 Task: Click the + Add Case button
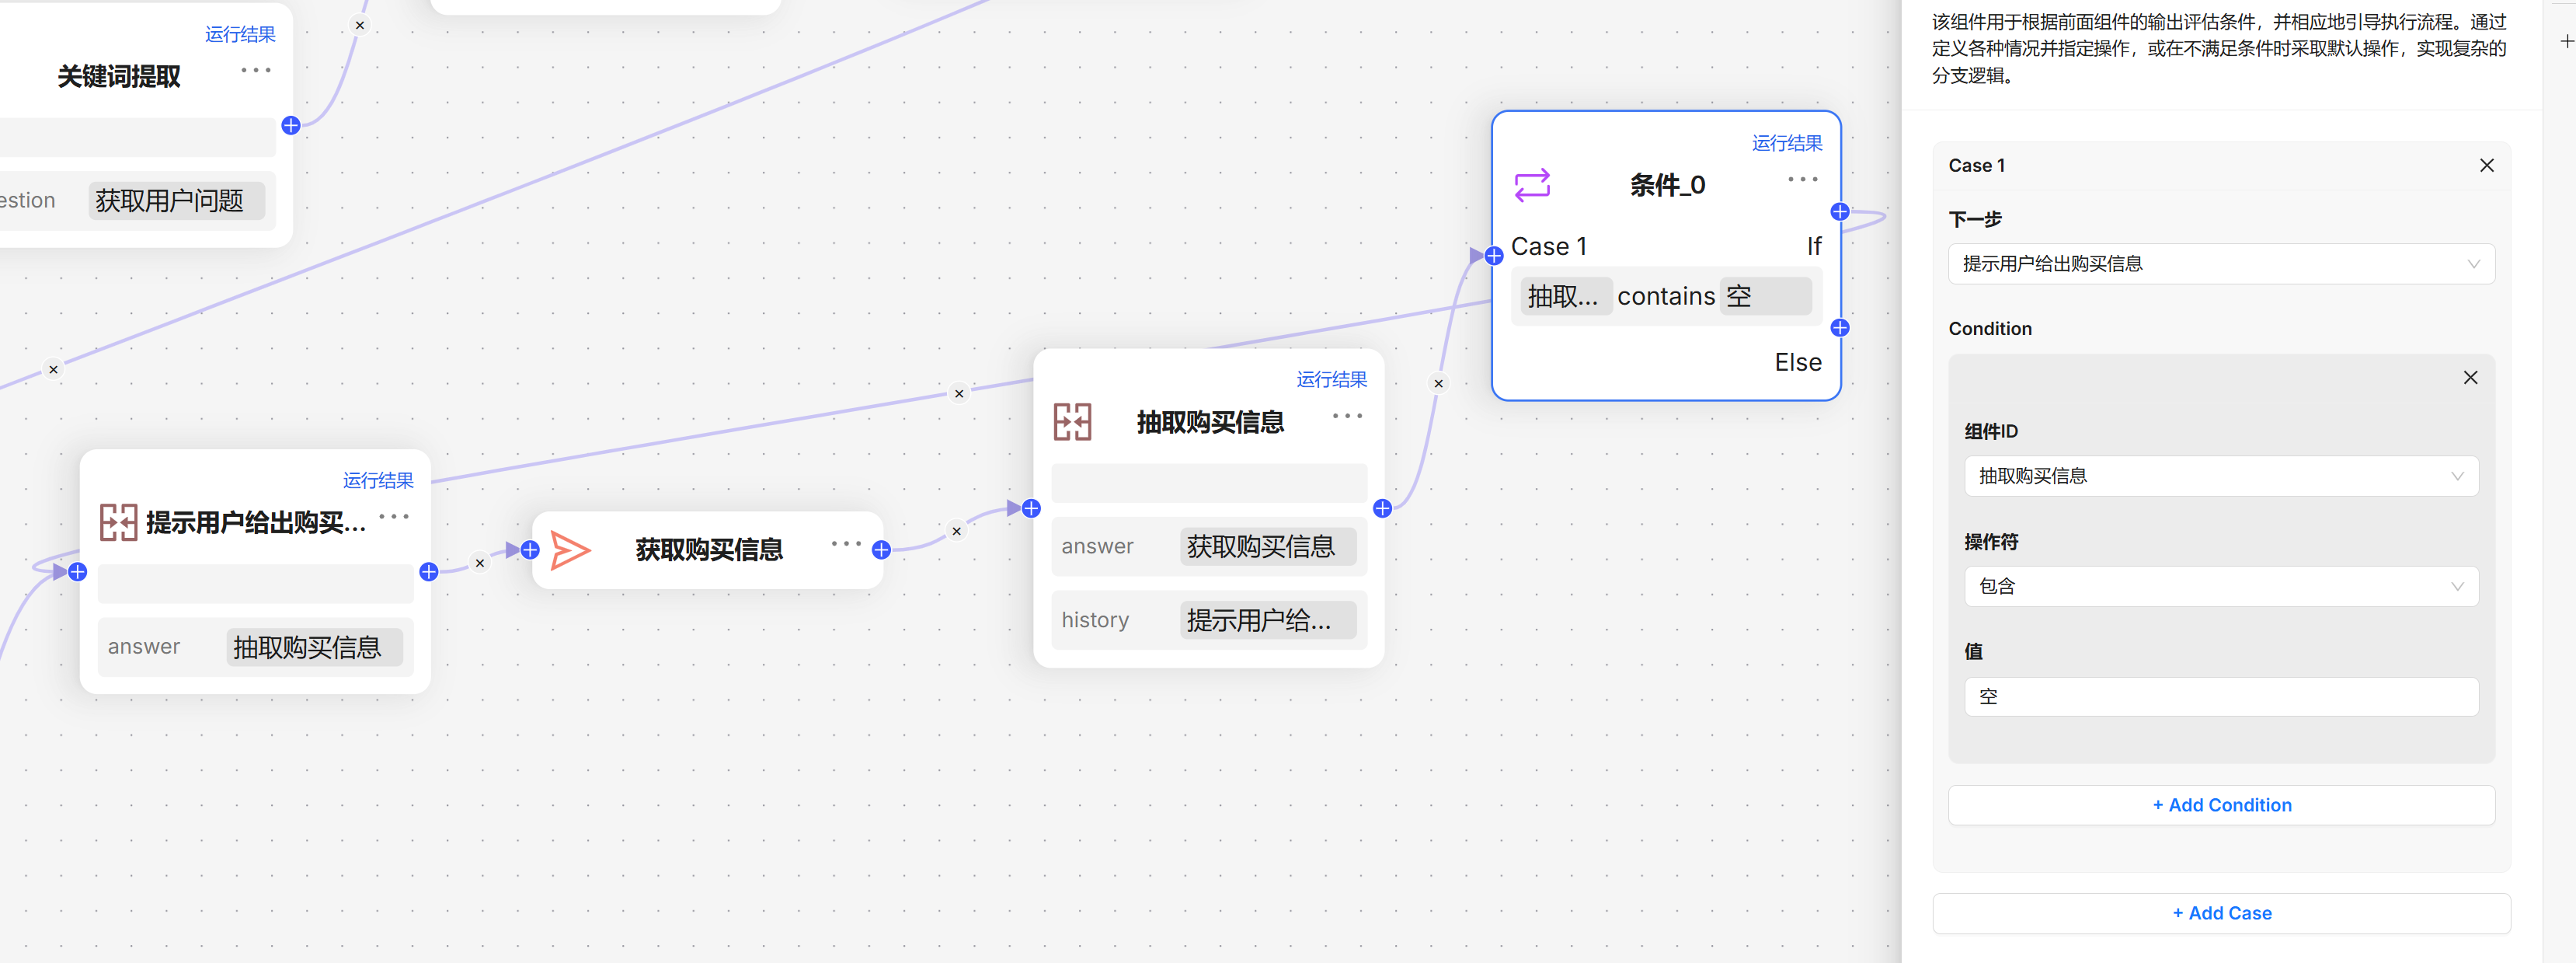click(2221, 914)
